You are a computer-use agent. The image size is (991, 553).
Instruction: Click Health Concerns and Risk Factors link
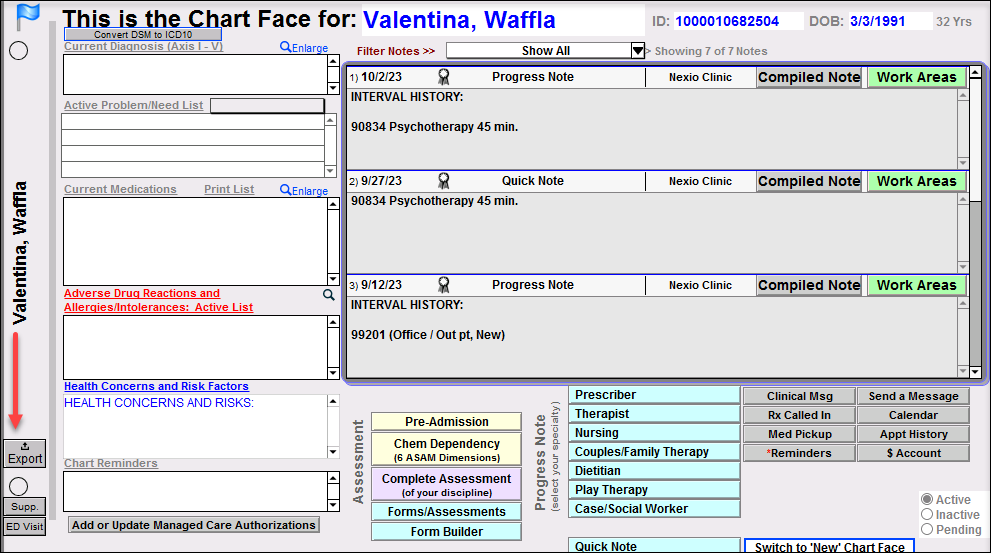[x=156, y=386]
